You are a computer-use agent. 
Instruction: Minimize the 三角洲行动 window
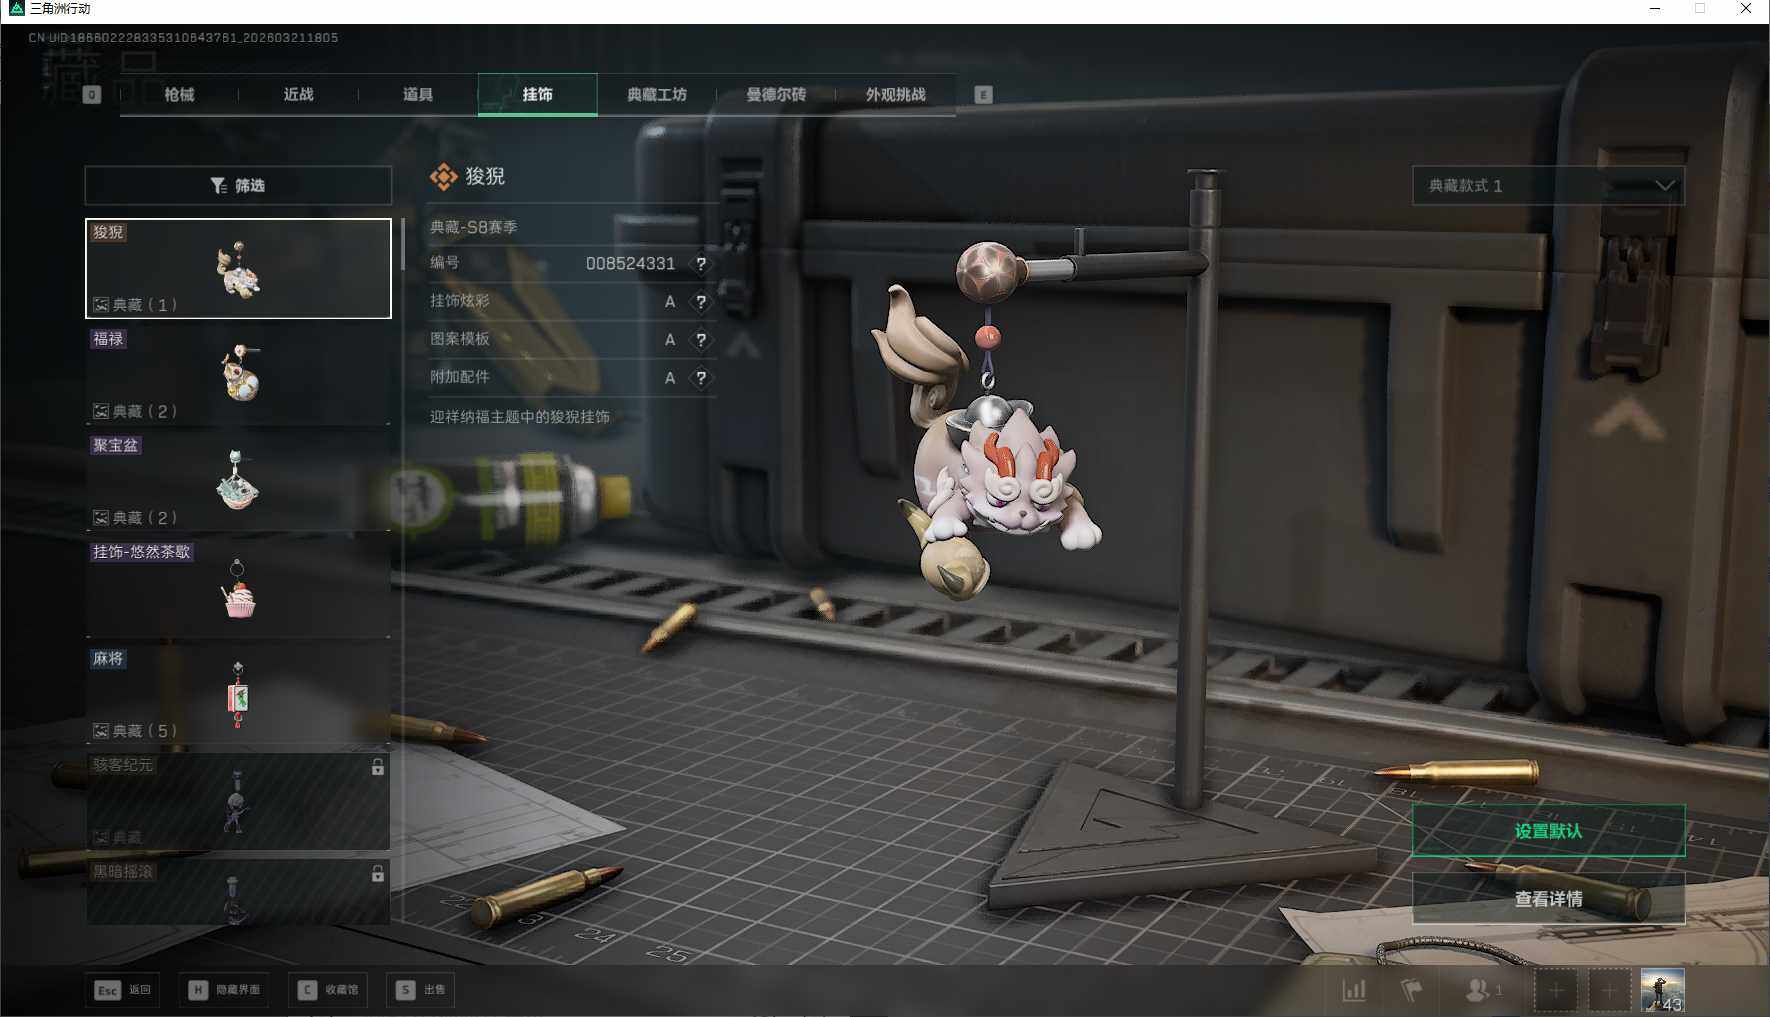(1655, 9)
